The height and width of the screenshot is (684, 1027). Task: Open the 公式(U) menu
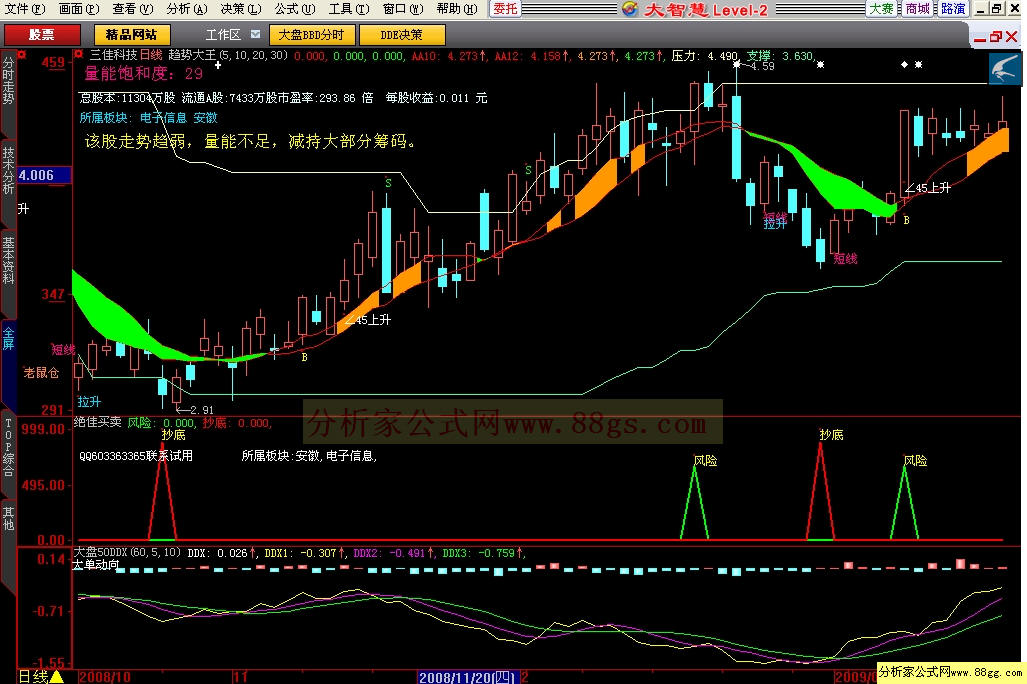pyautogui.click(x=294, y=9)
